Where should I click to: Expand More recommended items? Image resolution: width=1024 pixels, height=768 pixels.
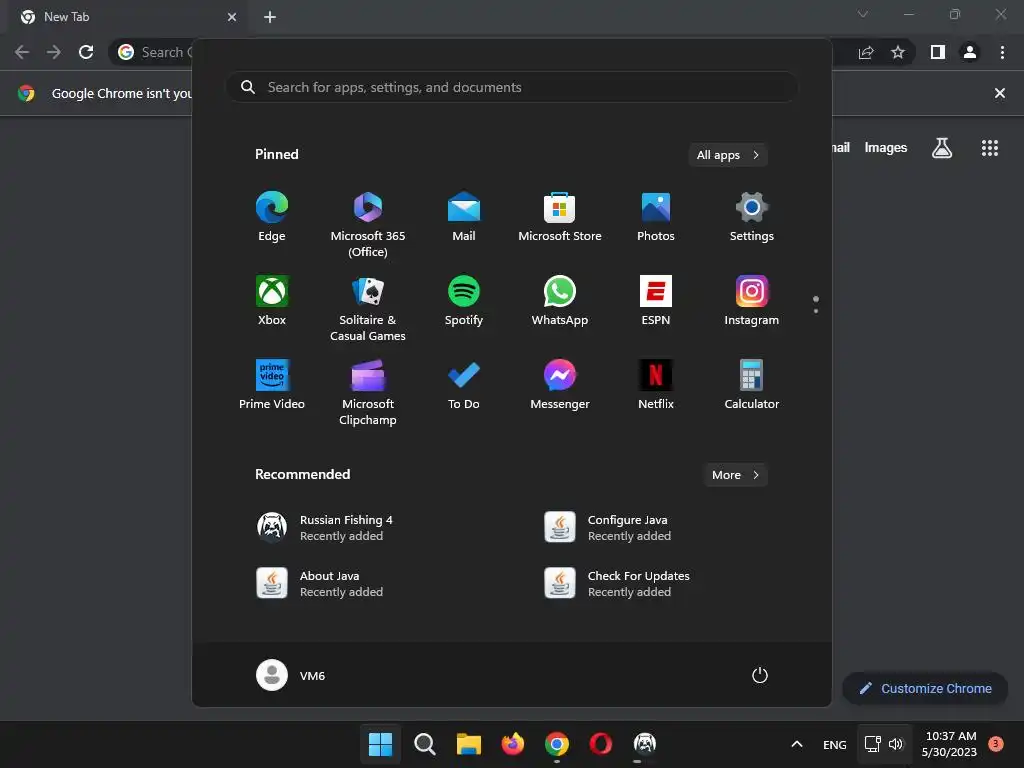click(735, 475)
